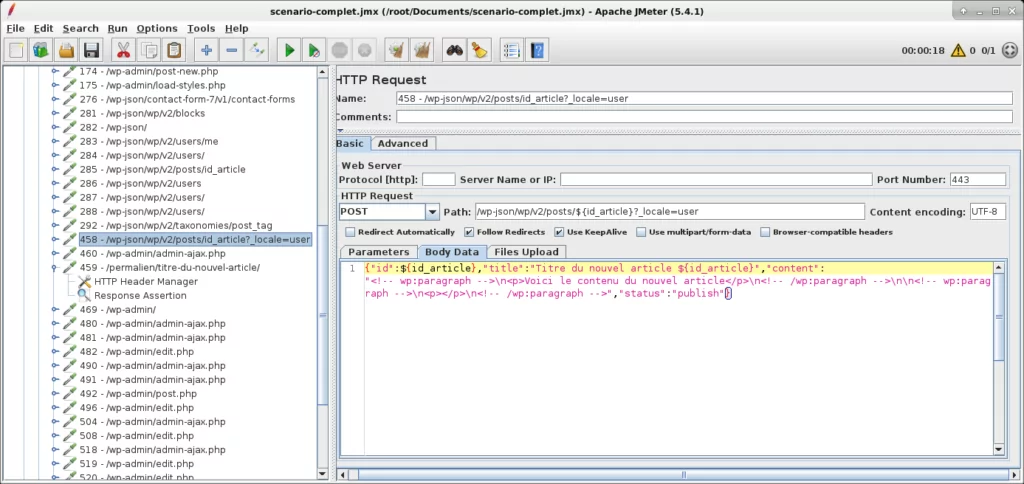Viewport: 1024px width, 484px height.
Task: Switch to the Advanced tab
Action: [x=403, y=144]
